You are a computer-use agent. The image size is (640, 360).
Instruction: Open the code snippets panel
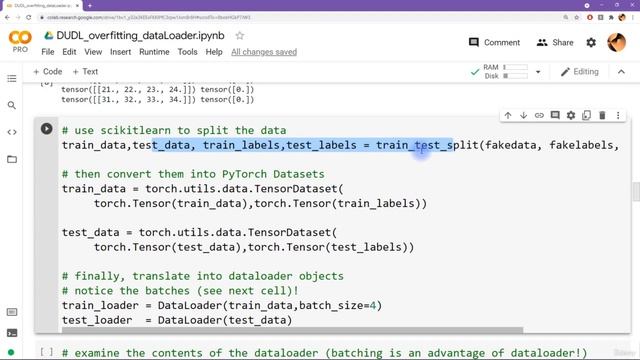pos(12,132)
